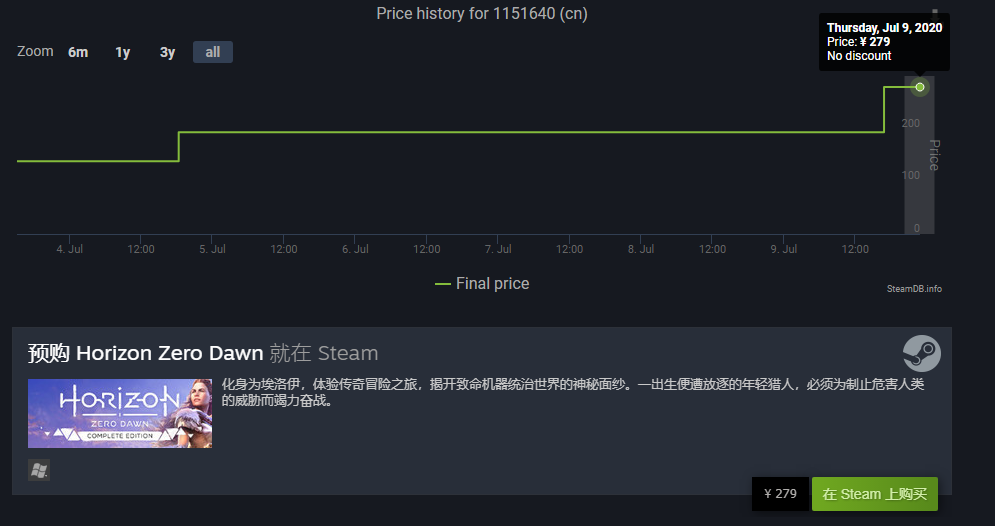Set chart zoom to 1y
Viewport: 995px width, 526px height.
(122, 52)
